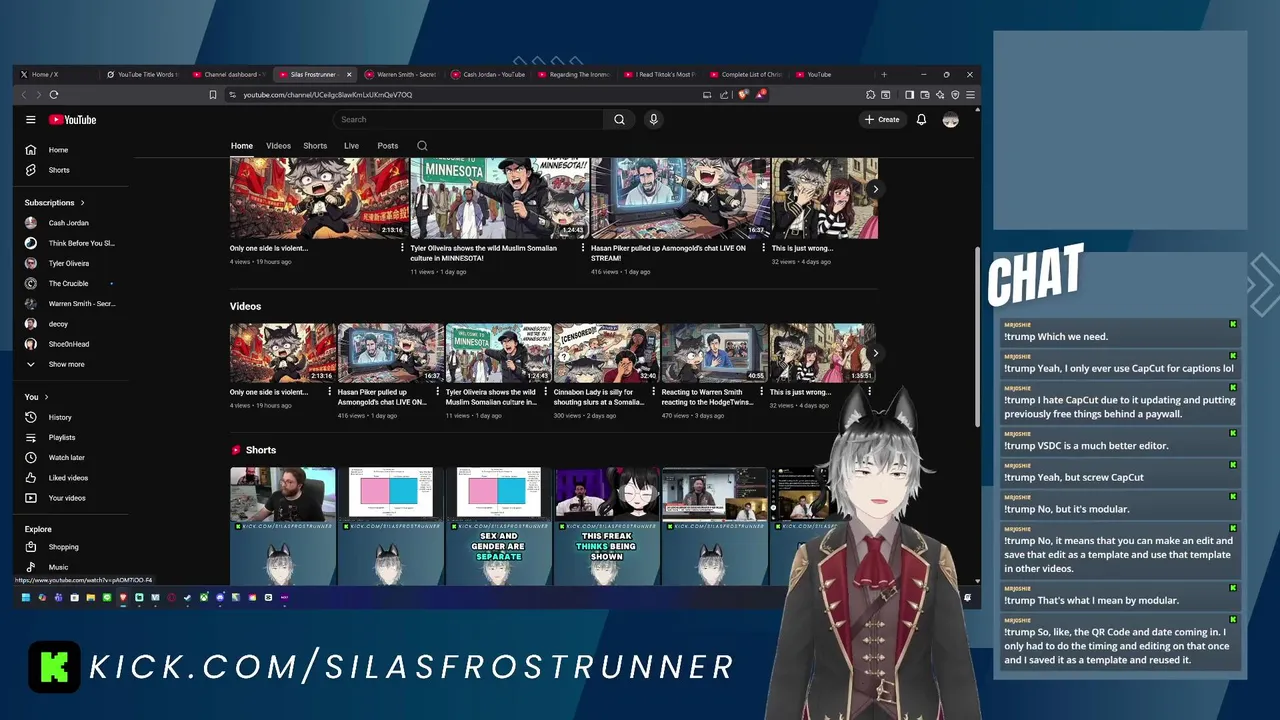Close the Silas Frostrunner browser tab
Viewport: 1280px width, 720px height.
[349, 75]
